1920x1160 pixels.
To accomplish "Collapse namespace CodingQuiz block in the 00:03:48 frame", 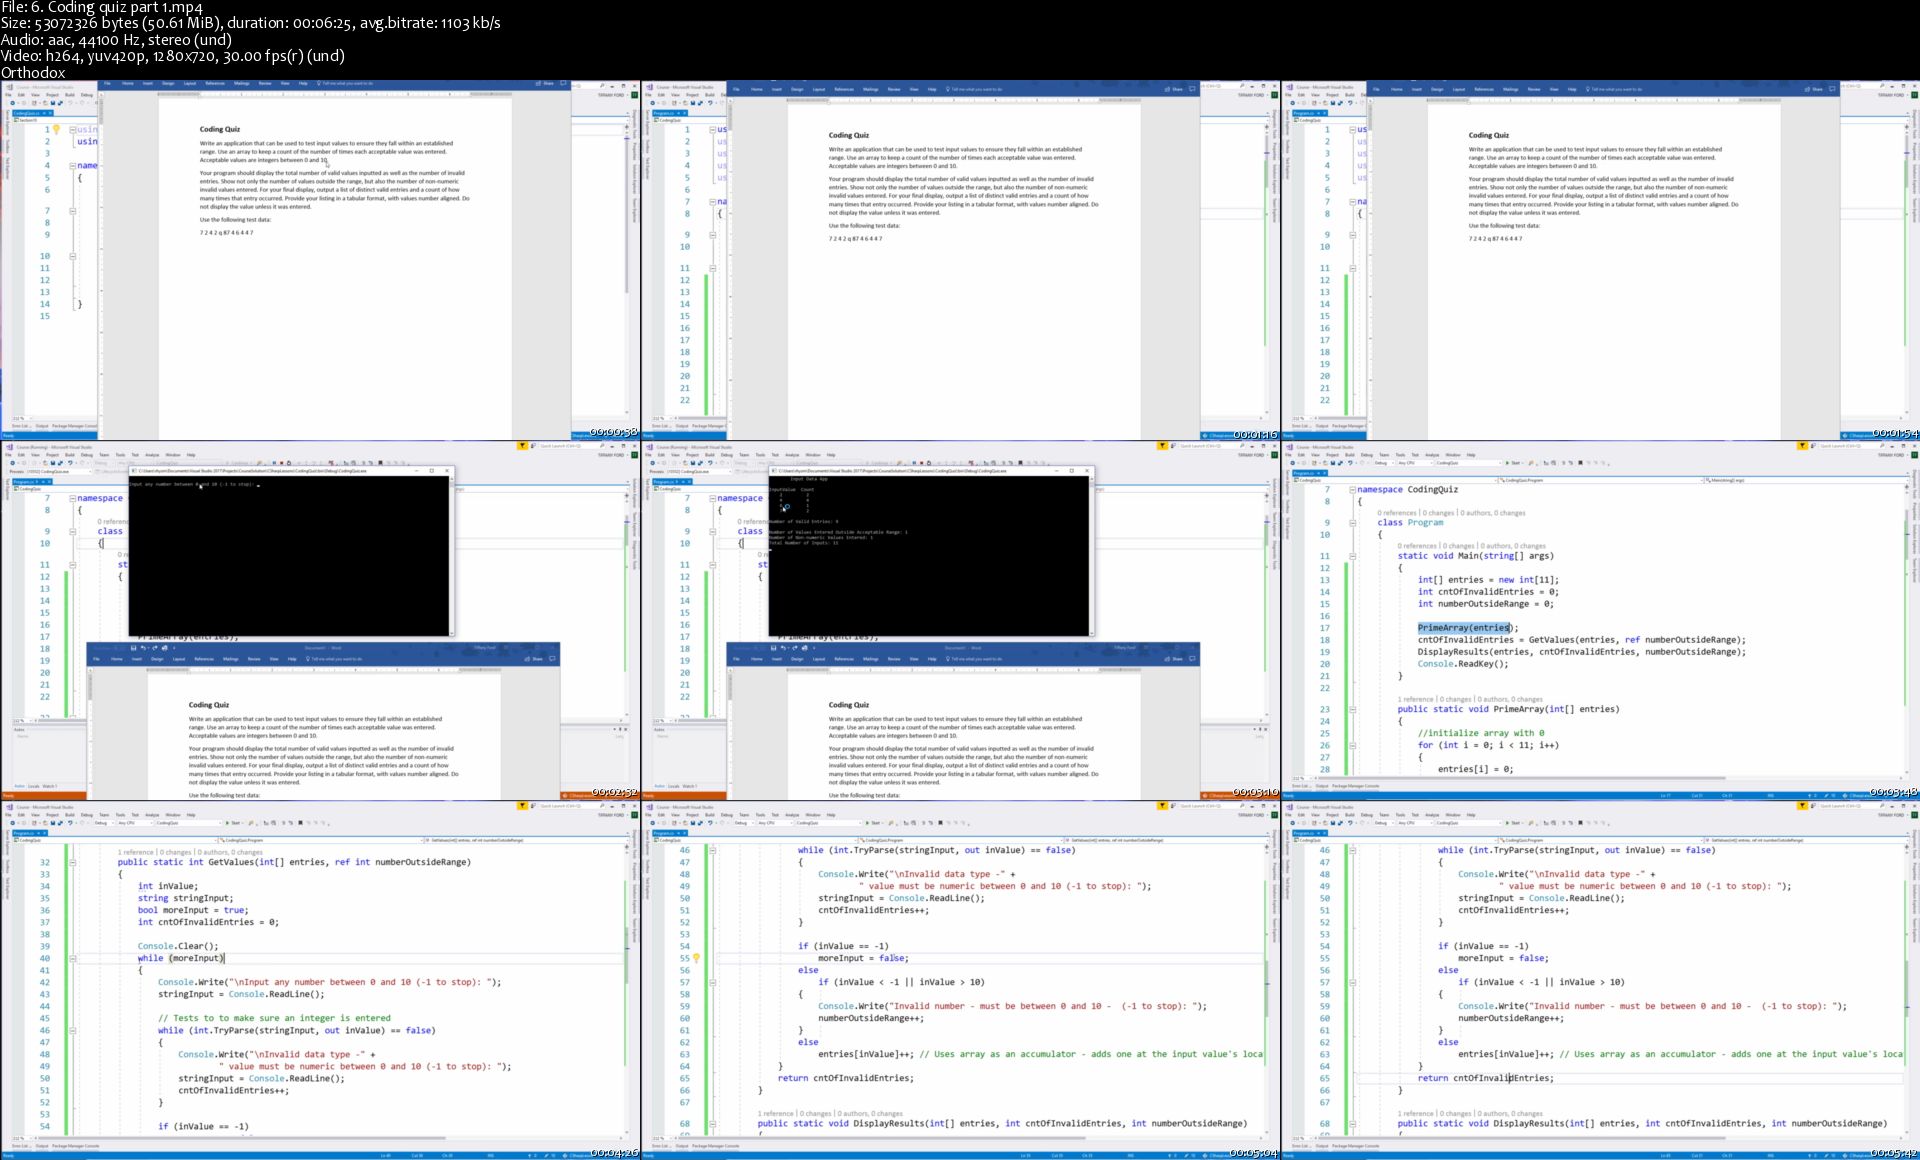I will [1352, 490].
